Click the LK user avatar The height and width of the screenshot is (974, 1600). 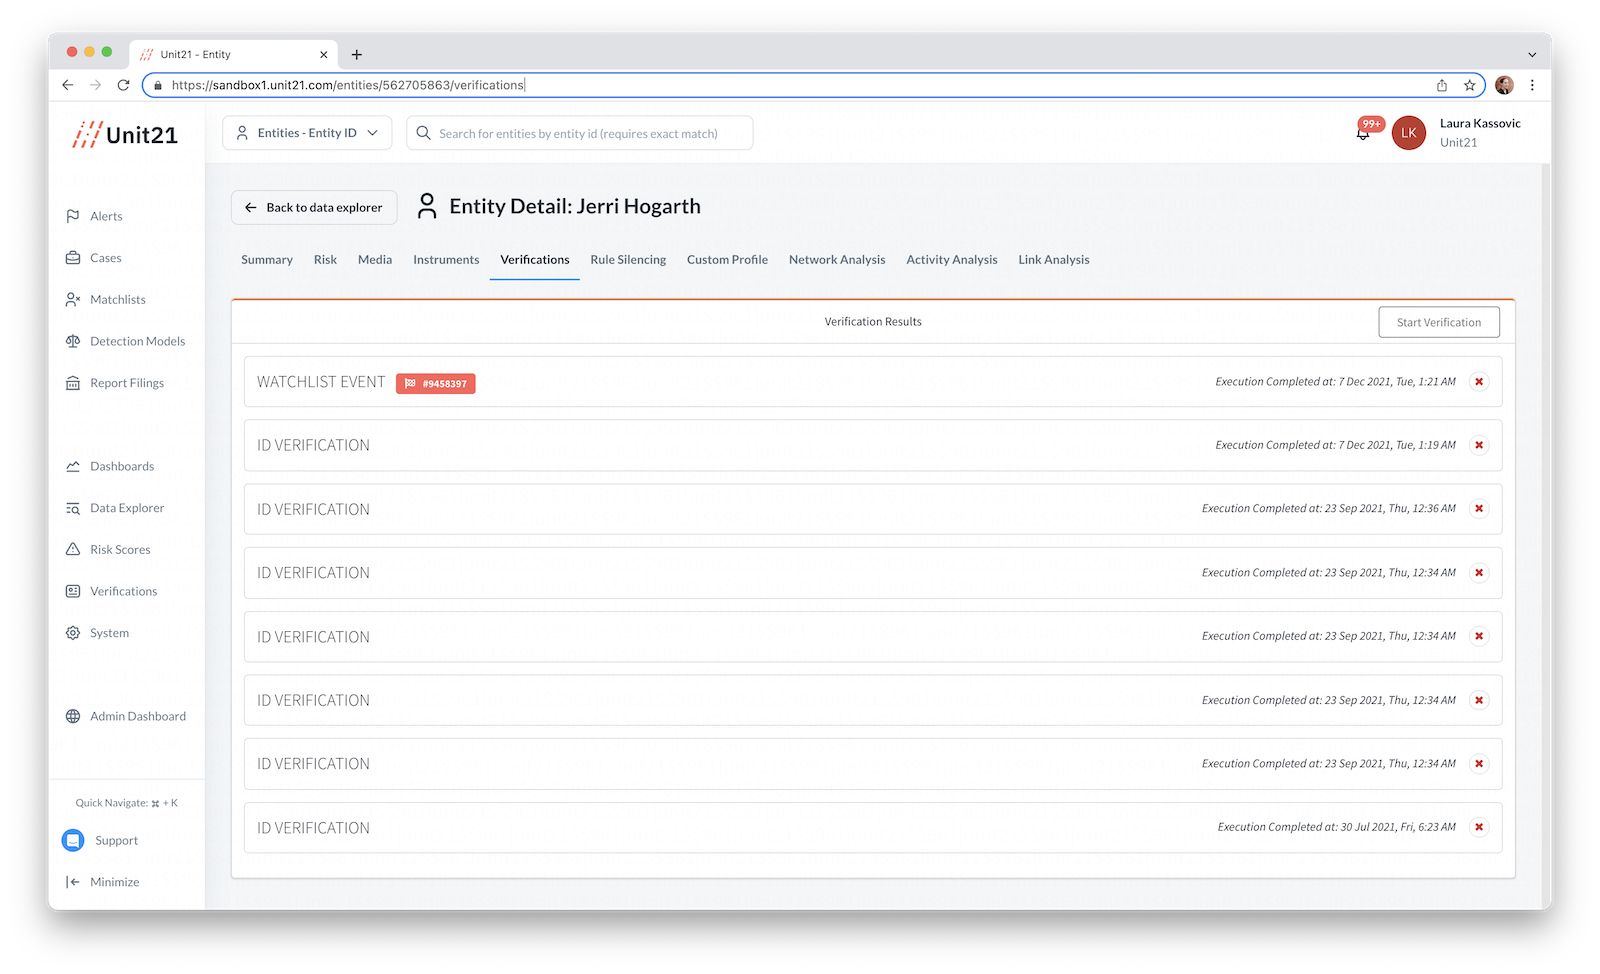[1409, 133]
